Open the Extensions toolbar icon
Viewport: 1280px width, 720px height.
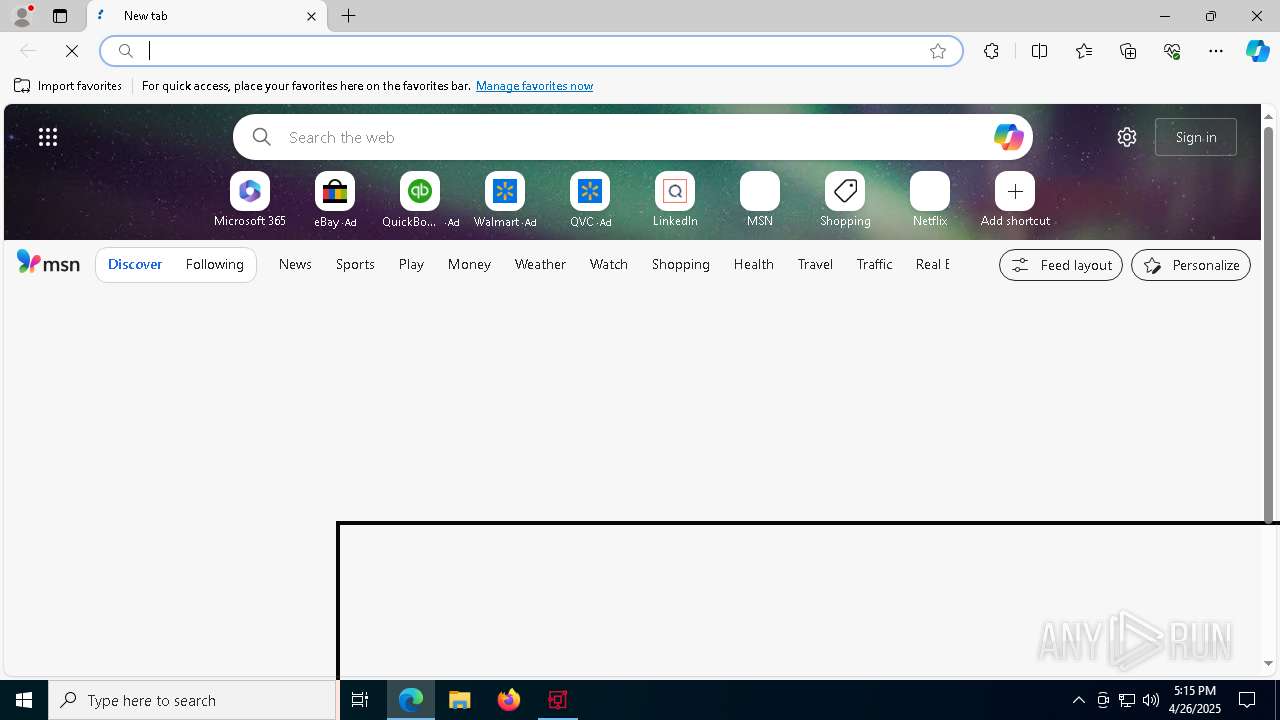[x=991, y=51]
